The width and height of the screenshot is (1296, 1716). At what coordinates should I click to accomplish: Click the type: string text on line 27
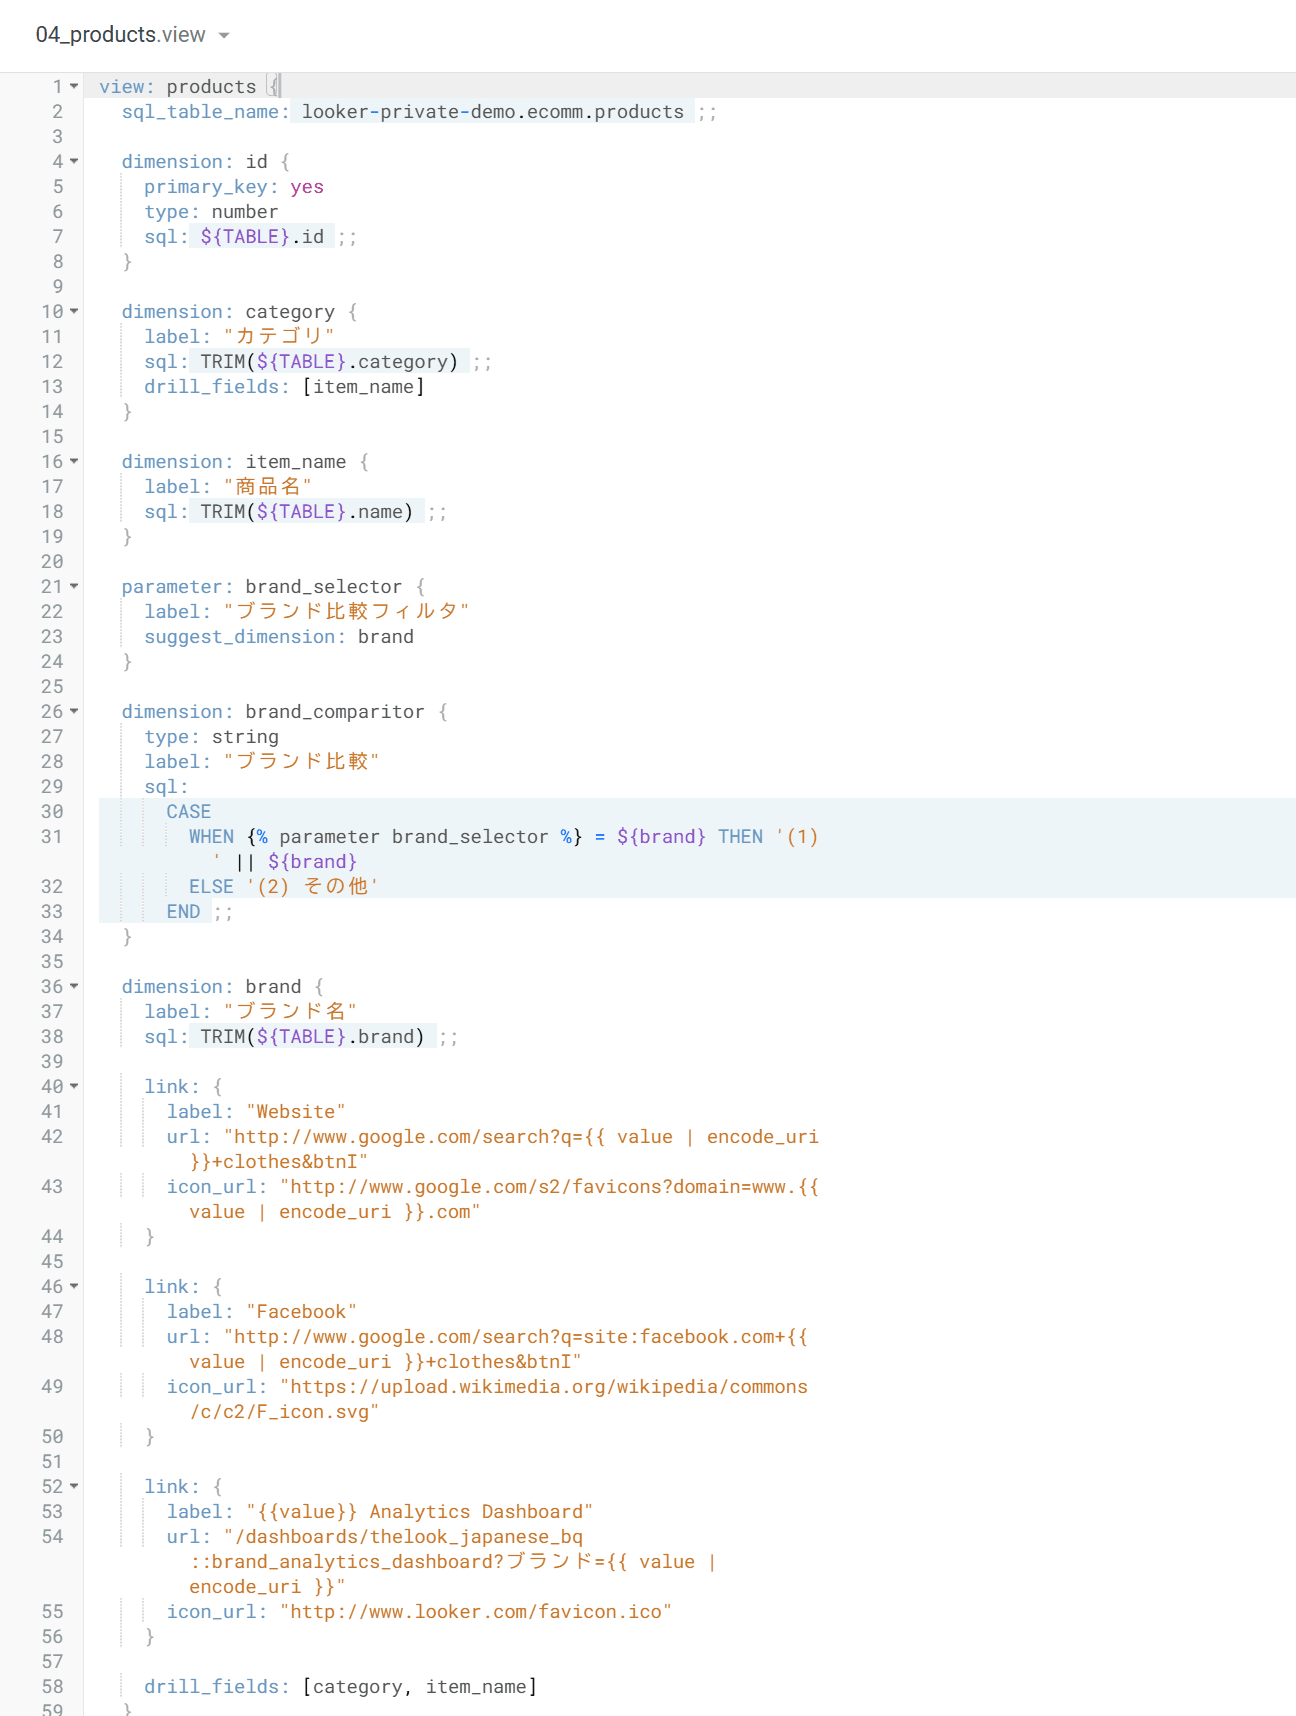pos(211,737)
